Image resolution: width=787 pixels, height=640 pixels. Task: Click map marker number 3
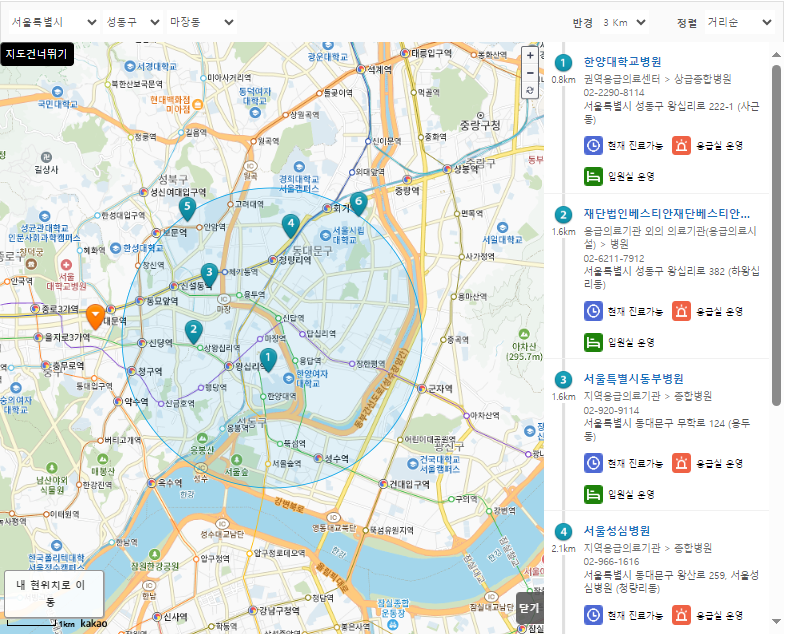tap(209, 275)
